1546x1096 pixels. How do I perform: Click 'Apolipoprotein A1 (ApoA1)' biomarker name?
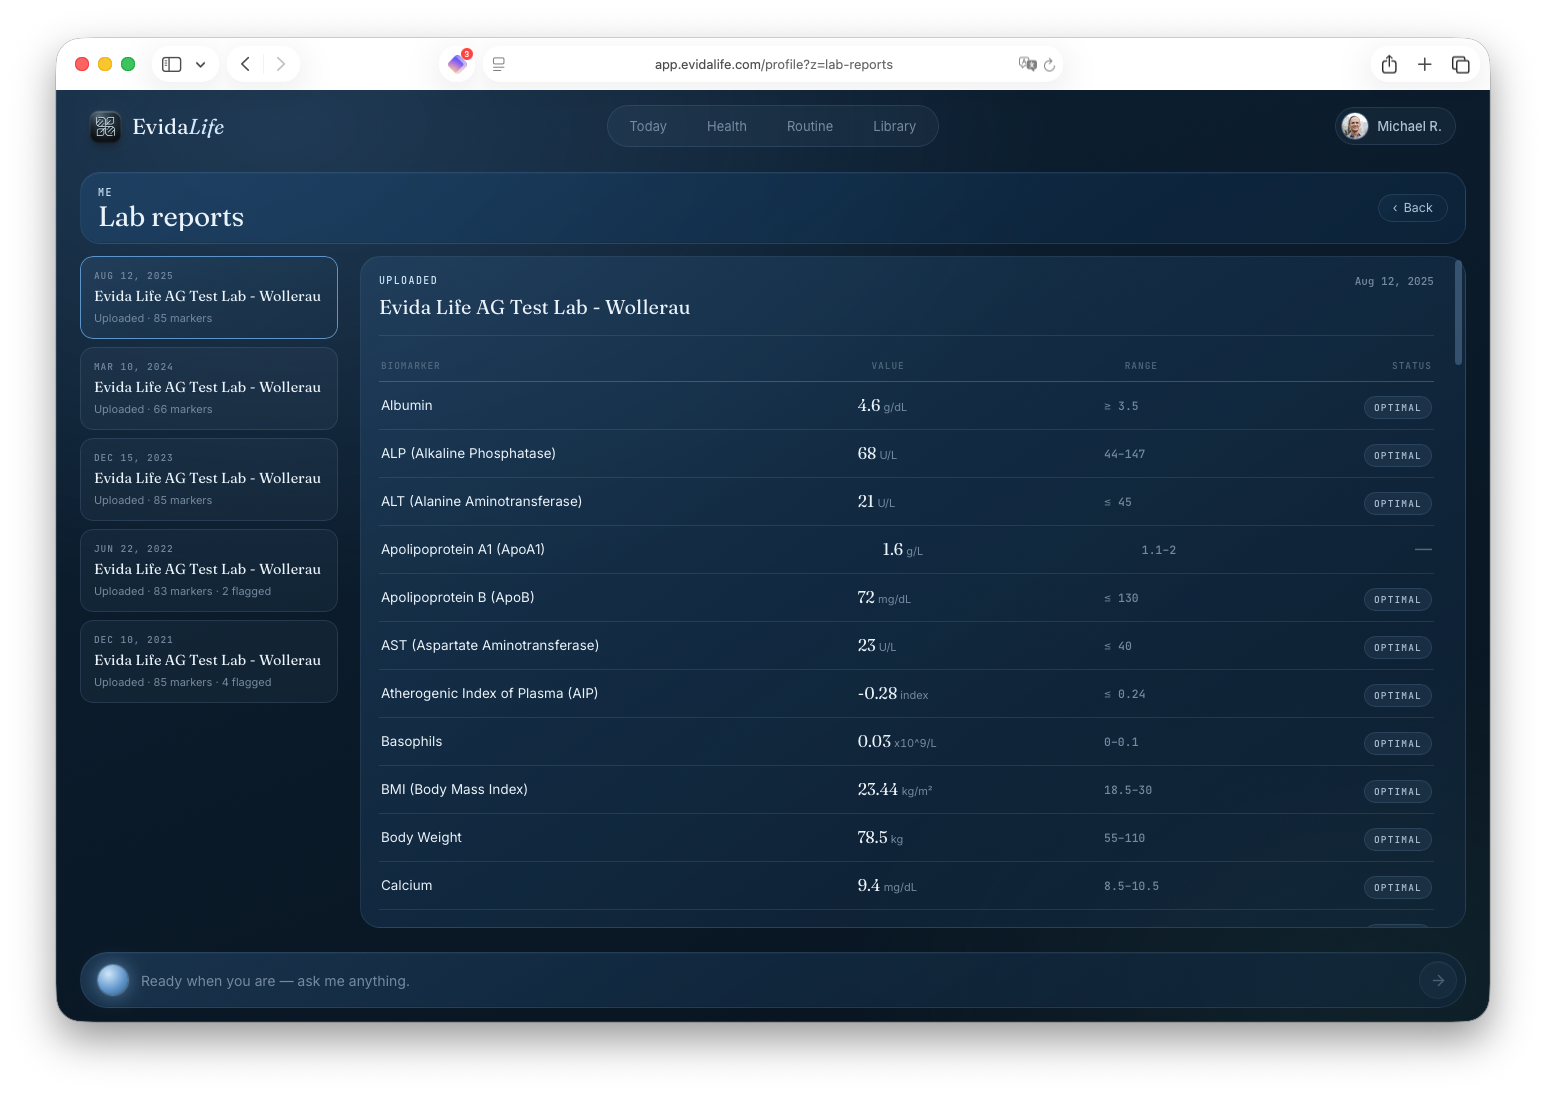point(463,549)
